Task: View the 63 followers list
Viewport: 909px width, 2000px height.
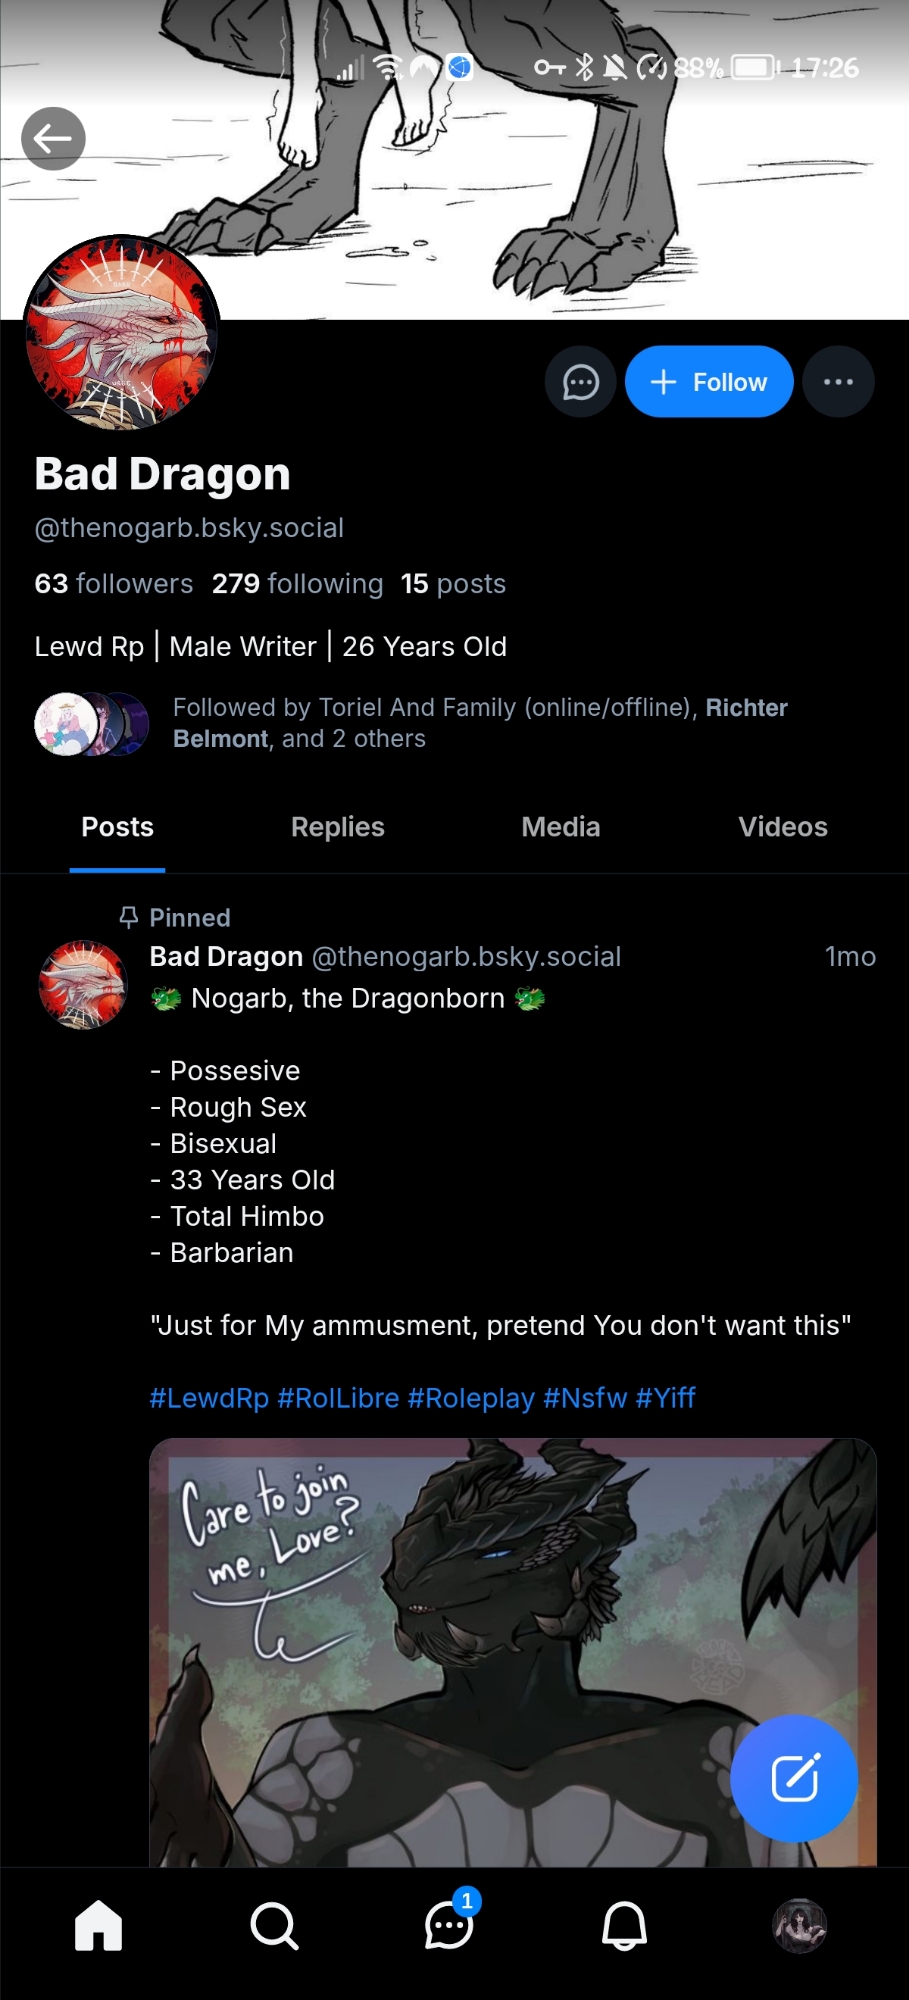Action: pos(114,584)
